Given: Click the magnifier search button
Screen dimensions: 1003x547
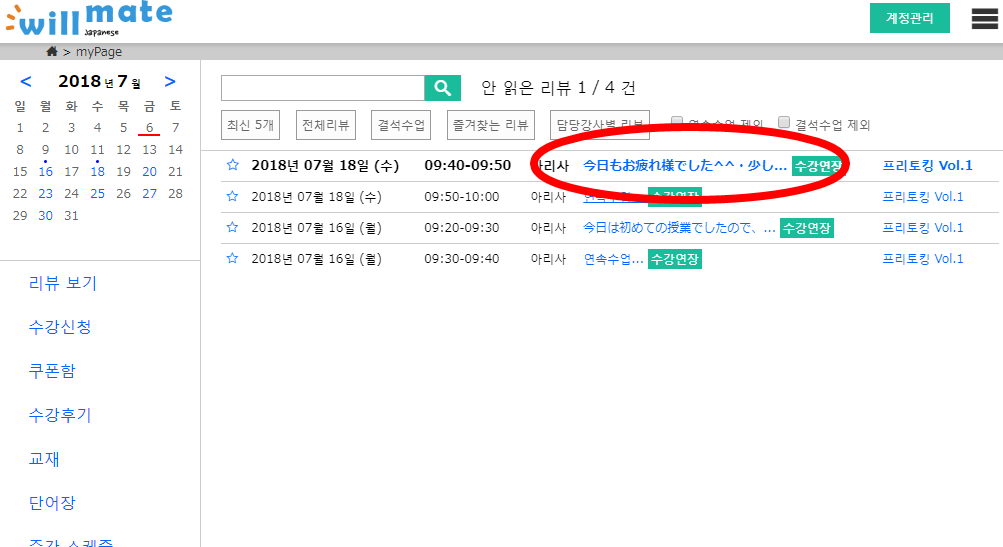Looking at the screenshot, I should click(x=442, y=88).
